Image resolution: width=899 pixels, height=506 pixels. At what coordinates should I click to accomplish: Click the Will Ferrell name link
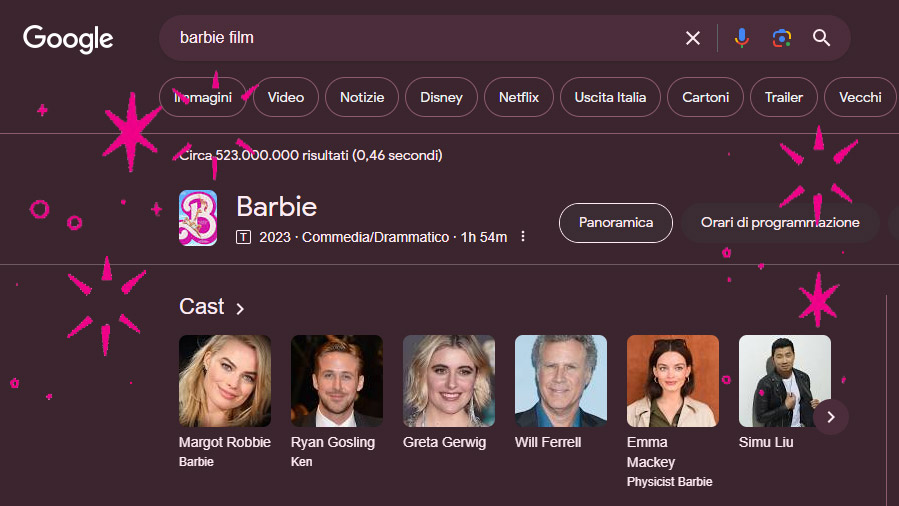click(548, 442)
